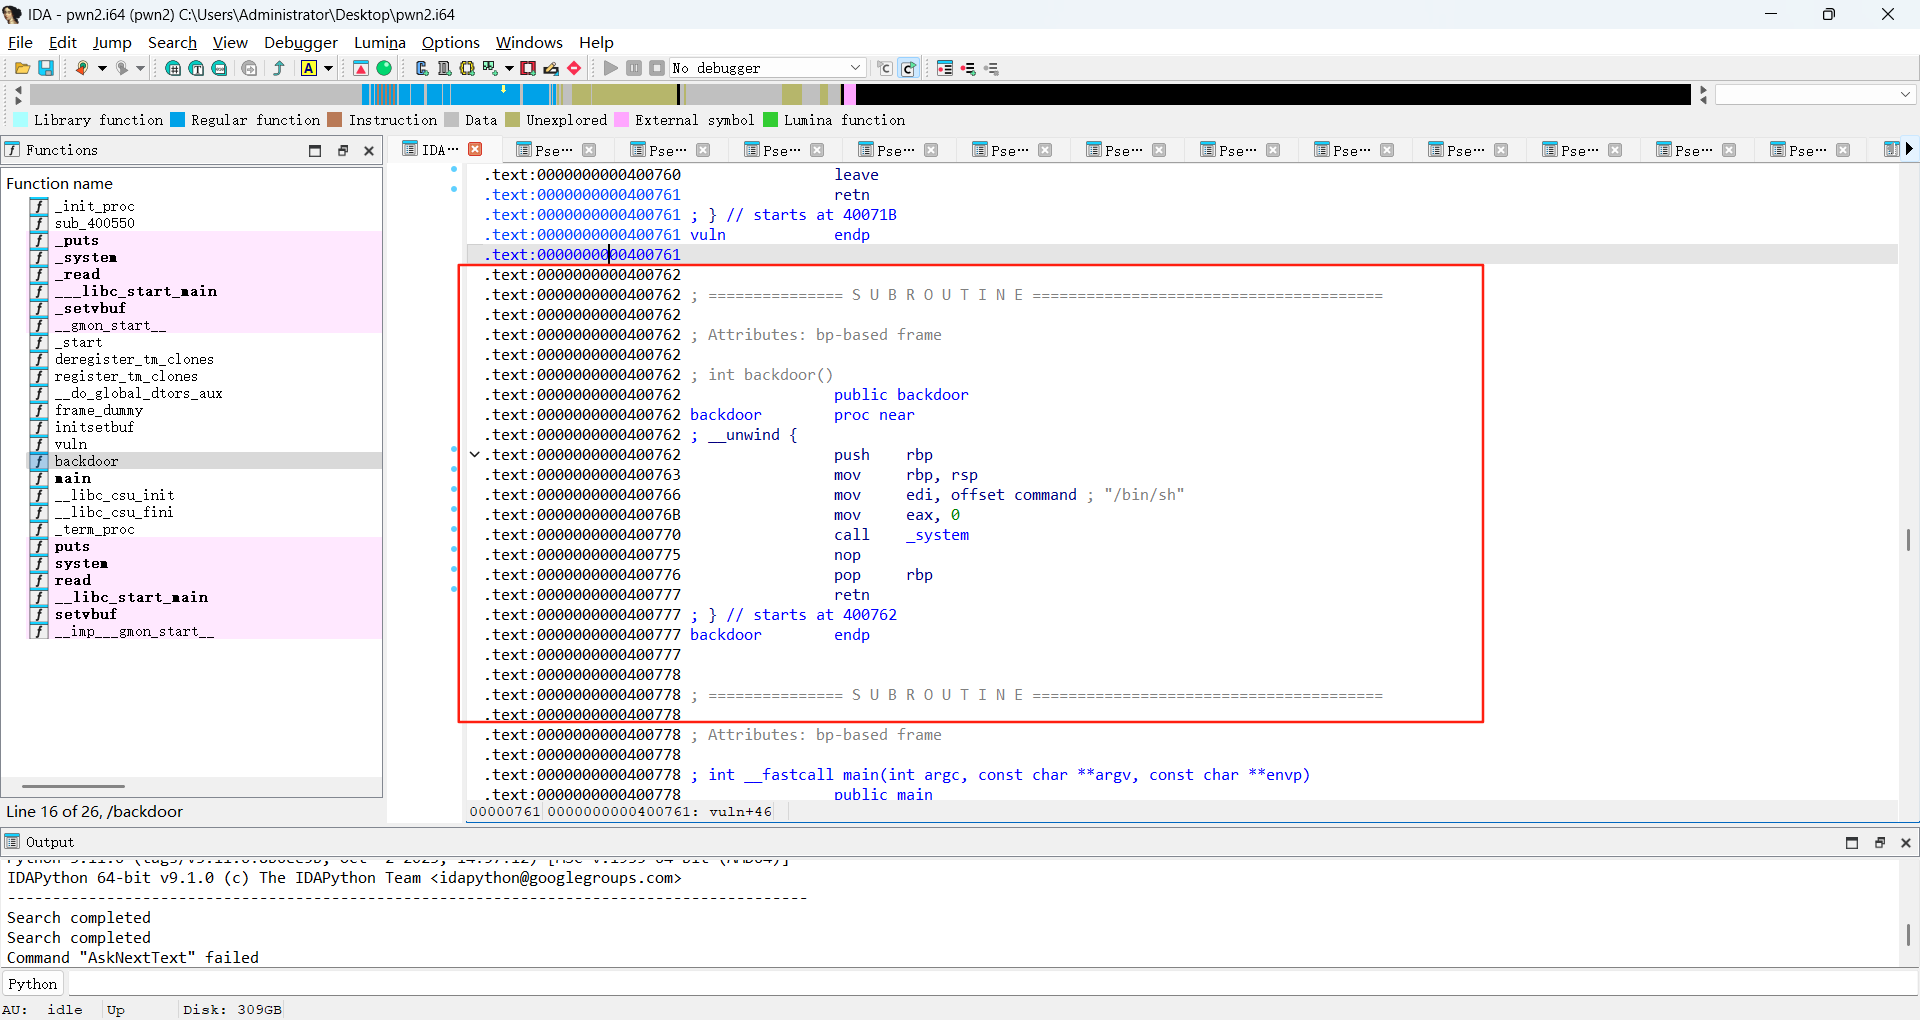Open dropdown next to yellow 'A' icon
This screenshot has width=1920, height=1020.
328,68
